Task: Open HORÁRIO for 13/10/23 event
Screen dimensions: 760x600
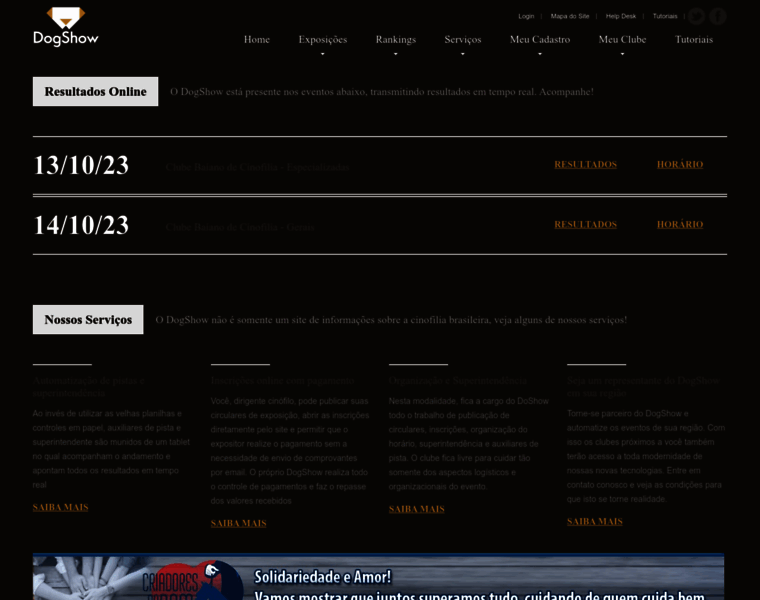Action: (680, 165)
